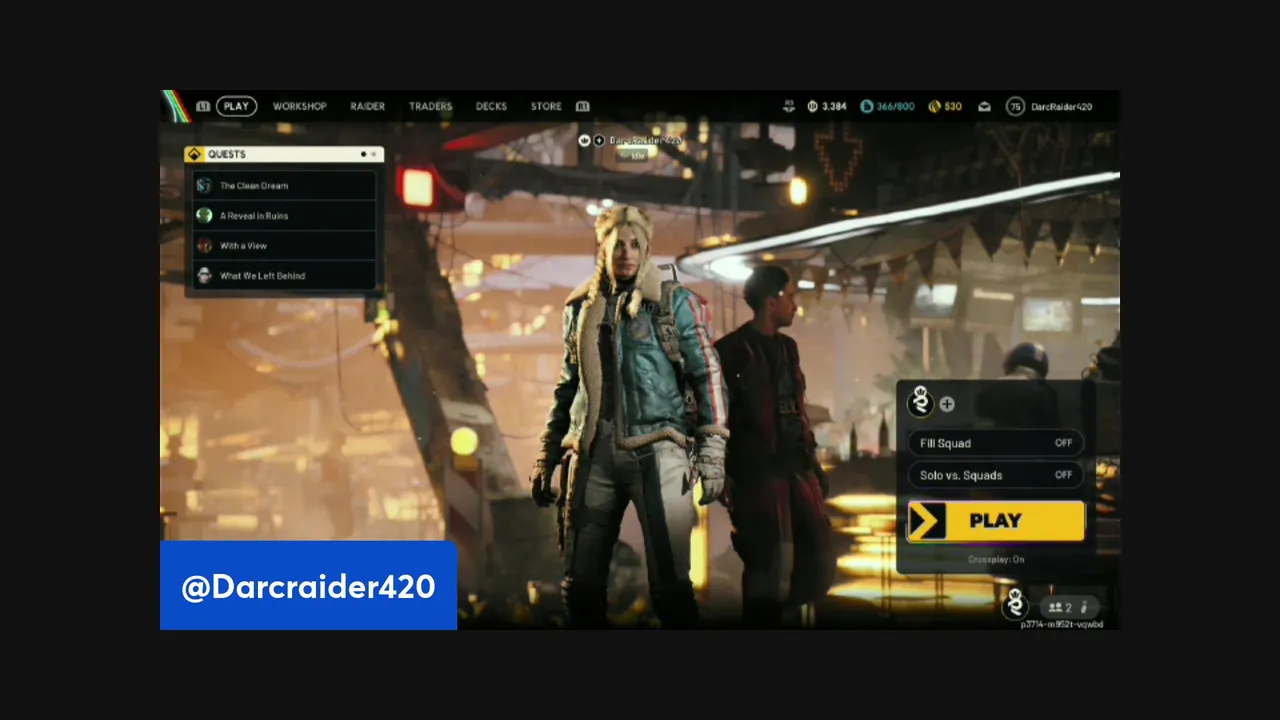This screenshot has height=720, width=1280.
Task: Click the party leader badge above character
Action: (599, 140)
